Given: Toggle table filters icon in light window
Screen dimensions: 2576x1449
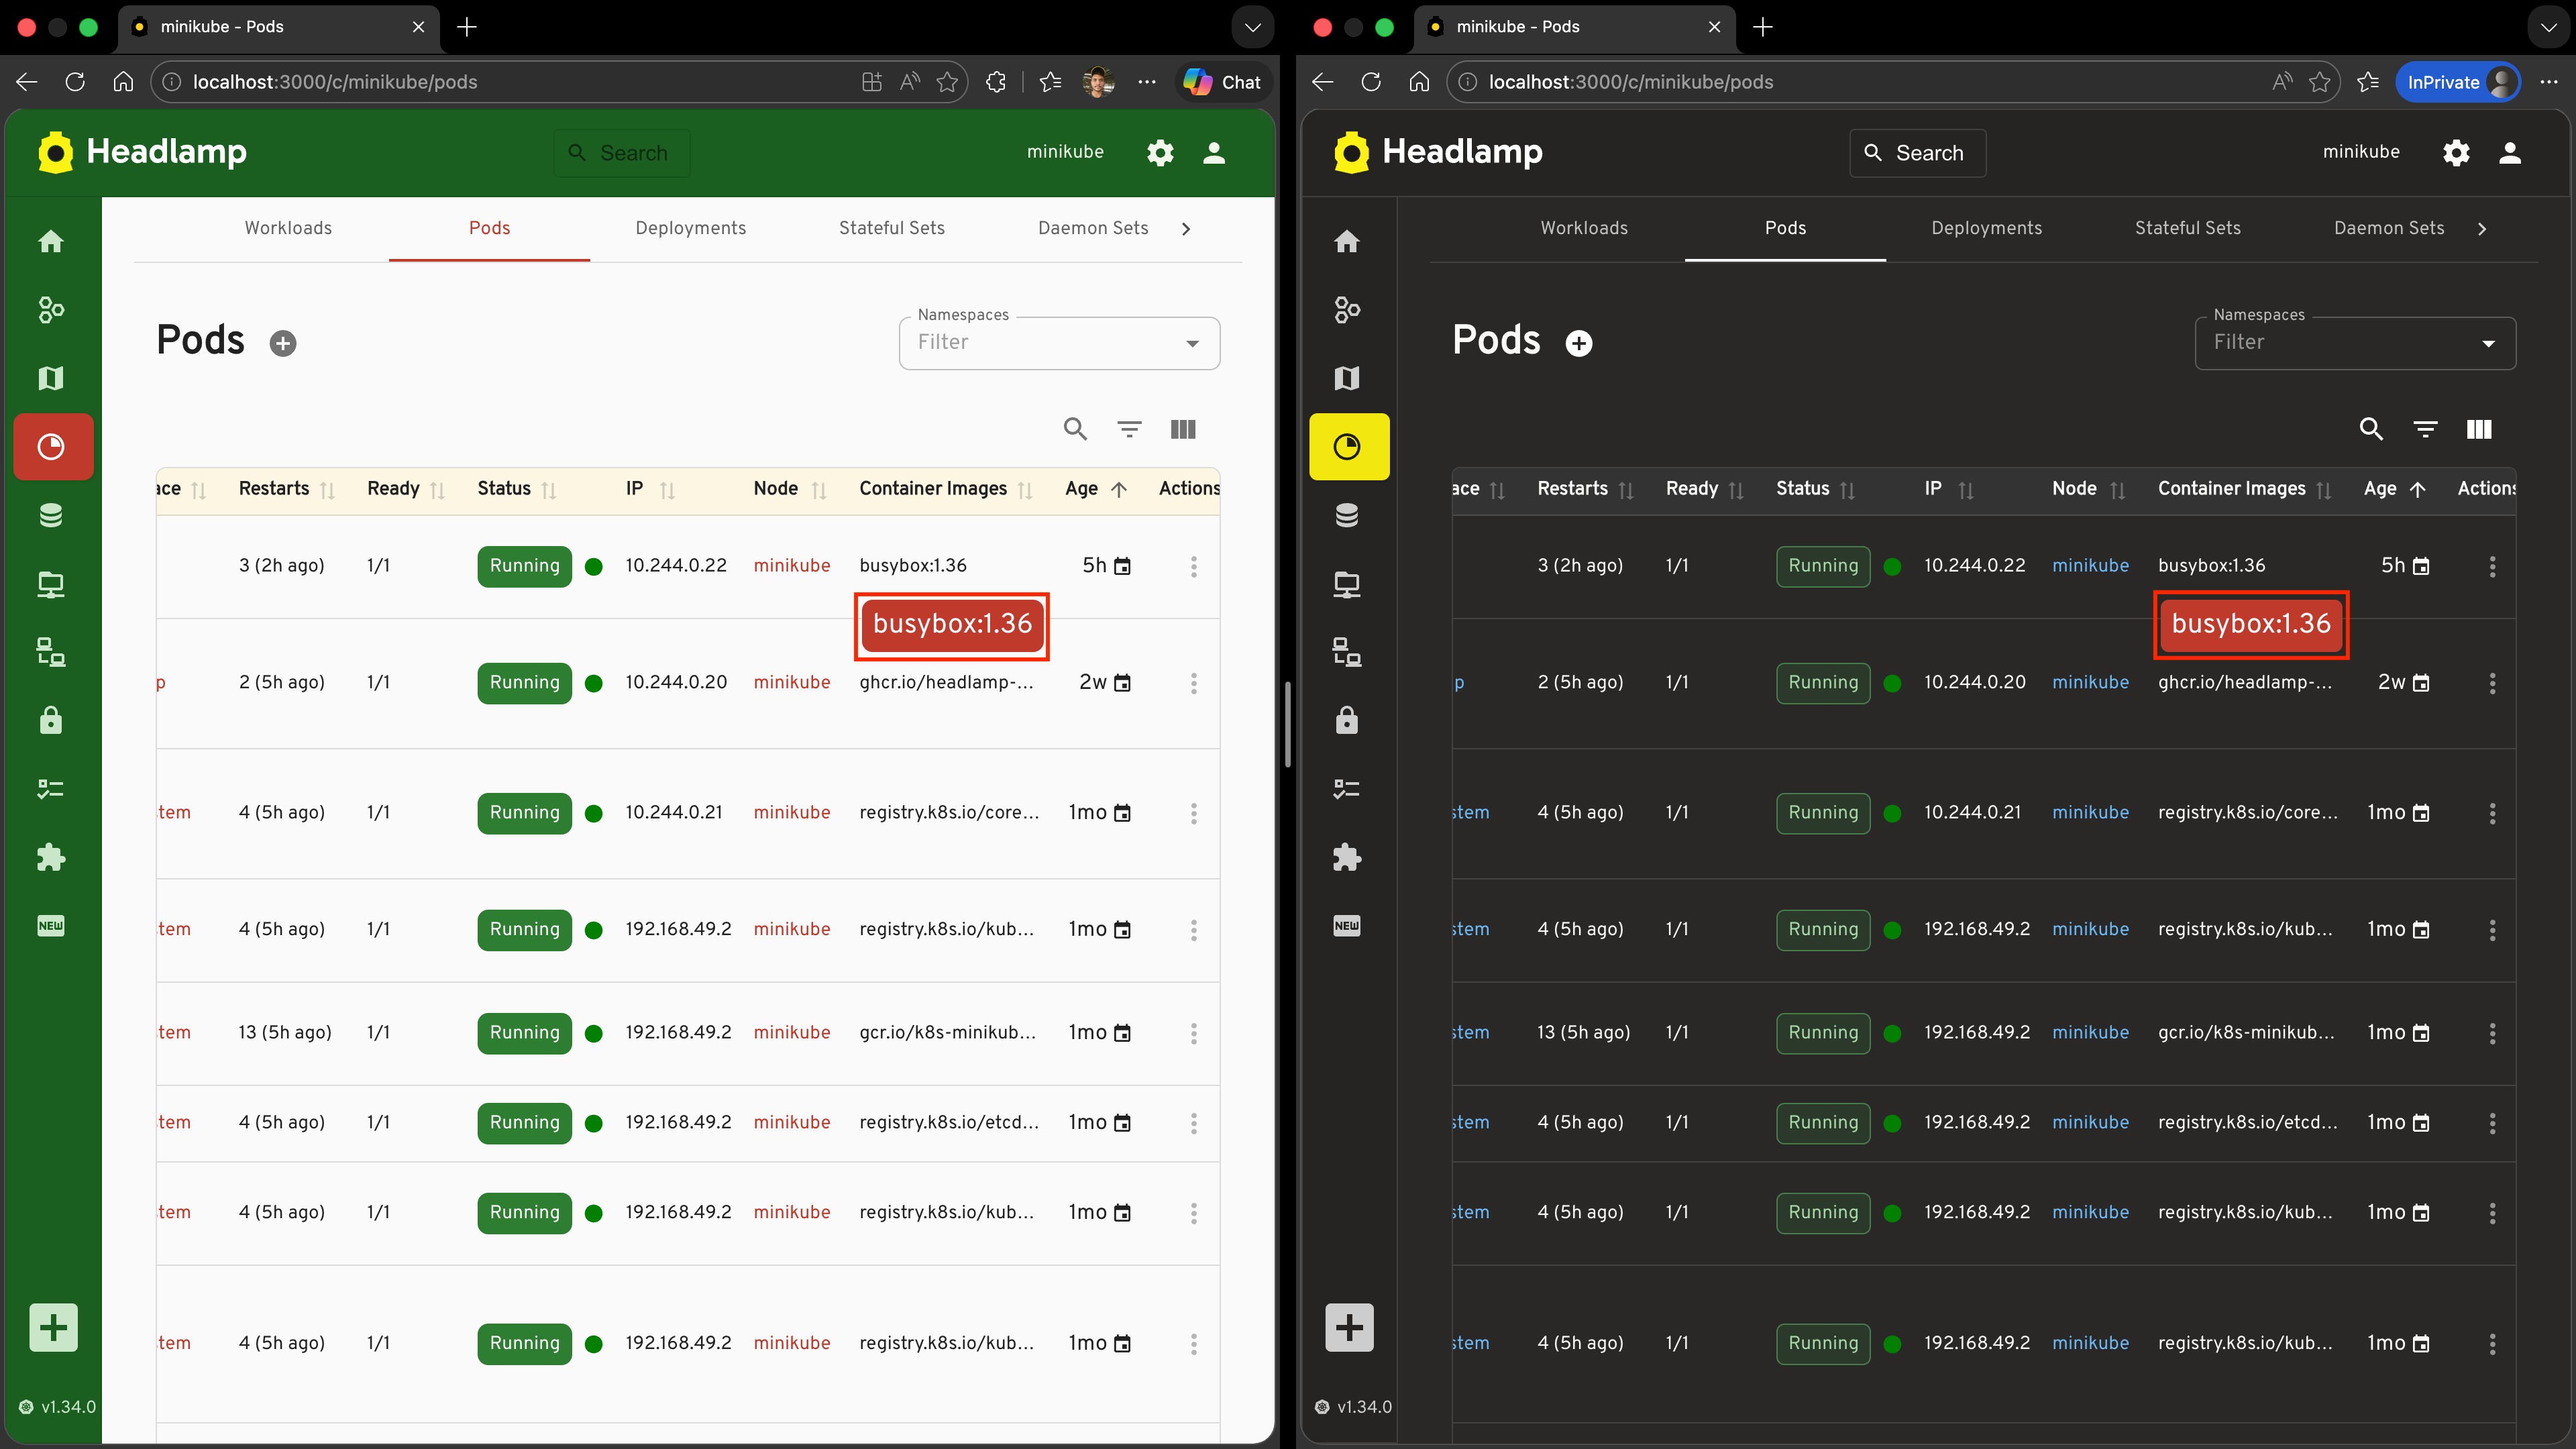Looking at the screenshot, I should tap(1129, 429).
